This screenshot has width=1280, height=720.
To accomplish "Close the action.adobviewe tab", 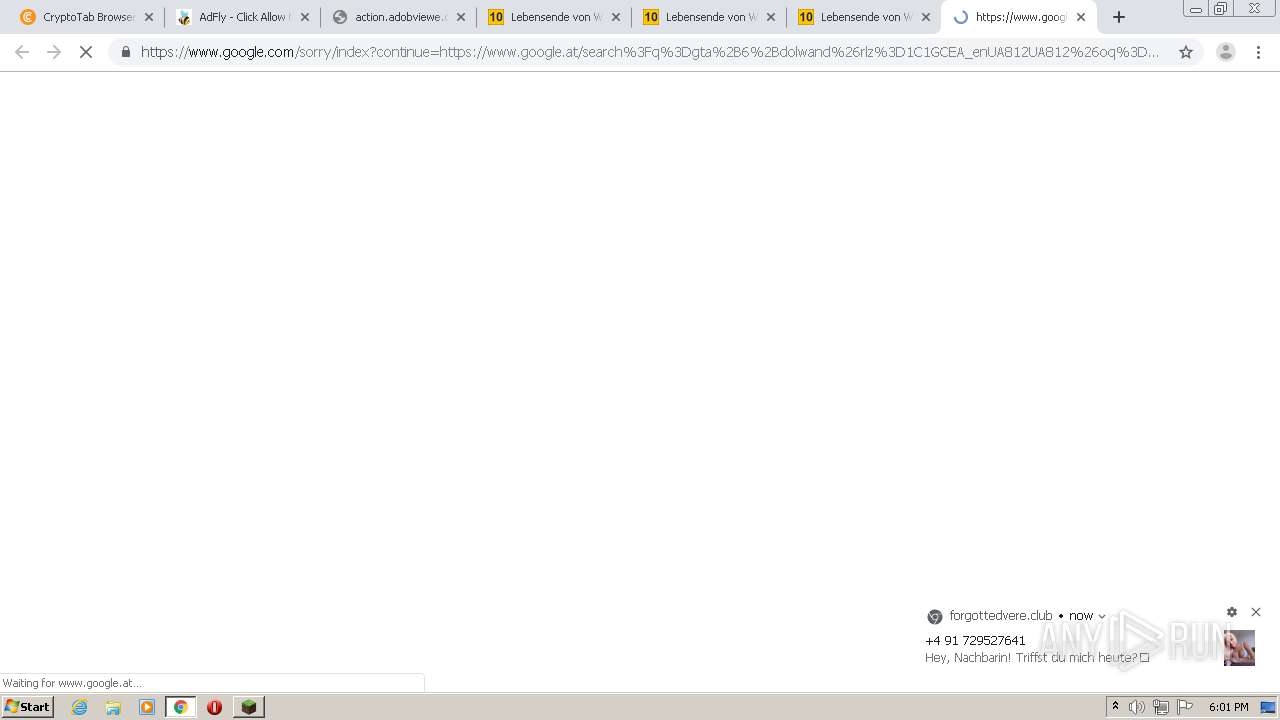I will (461, 17).
